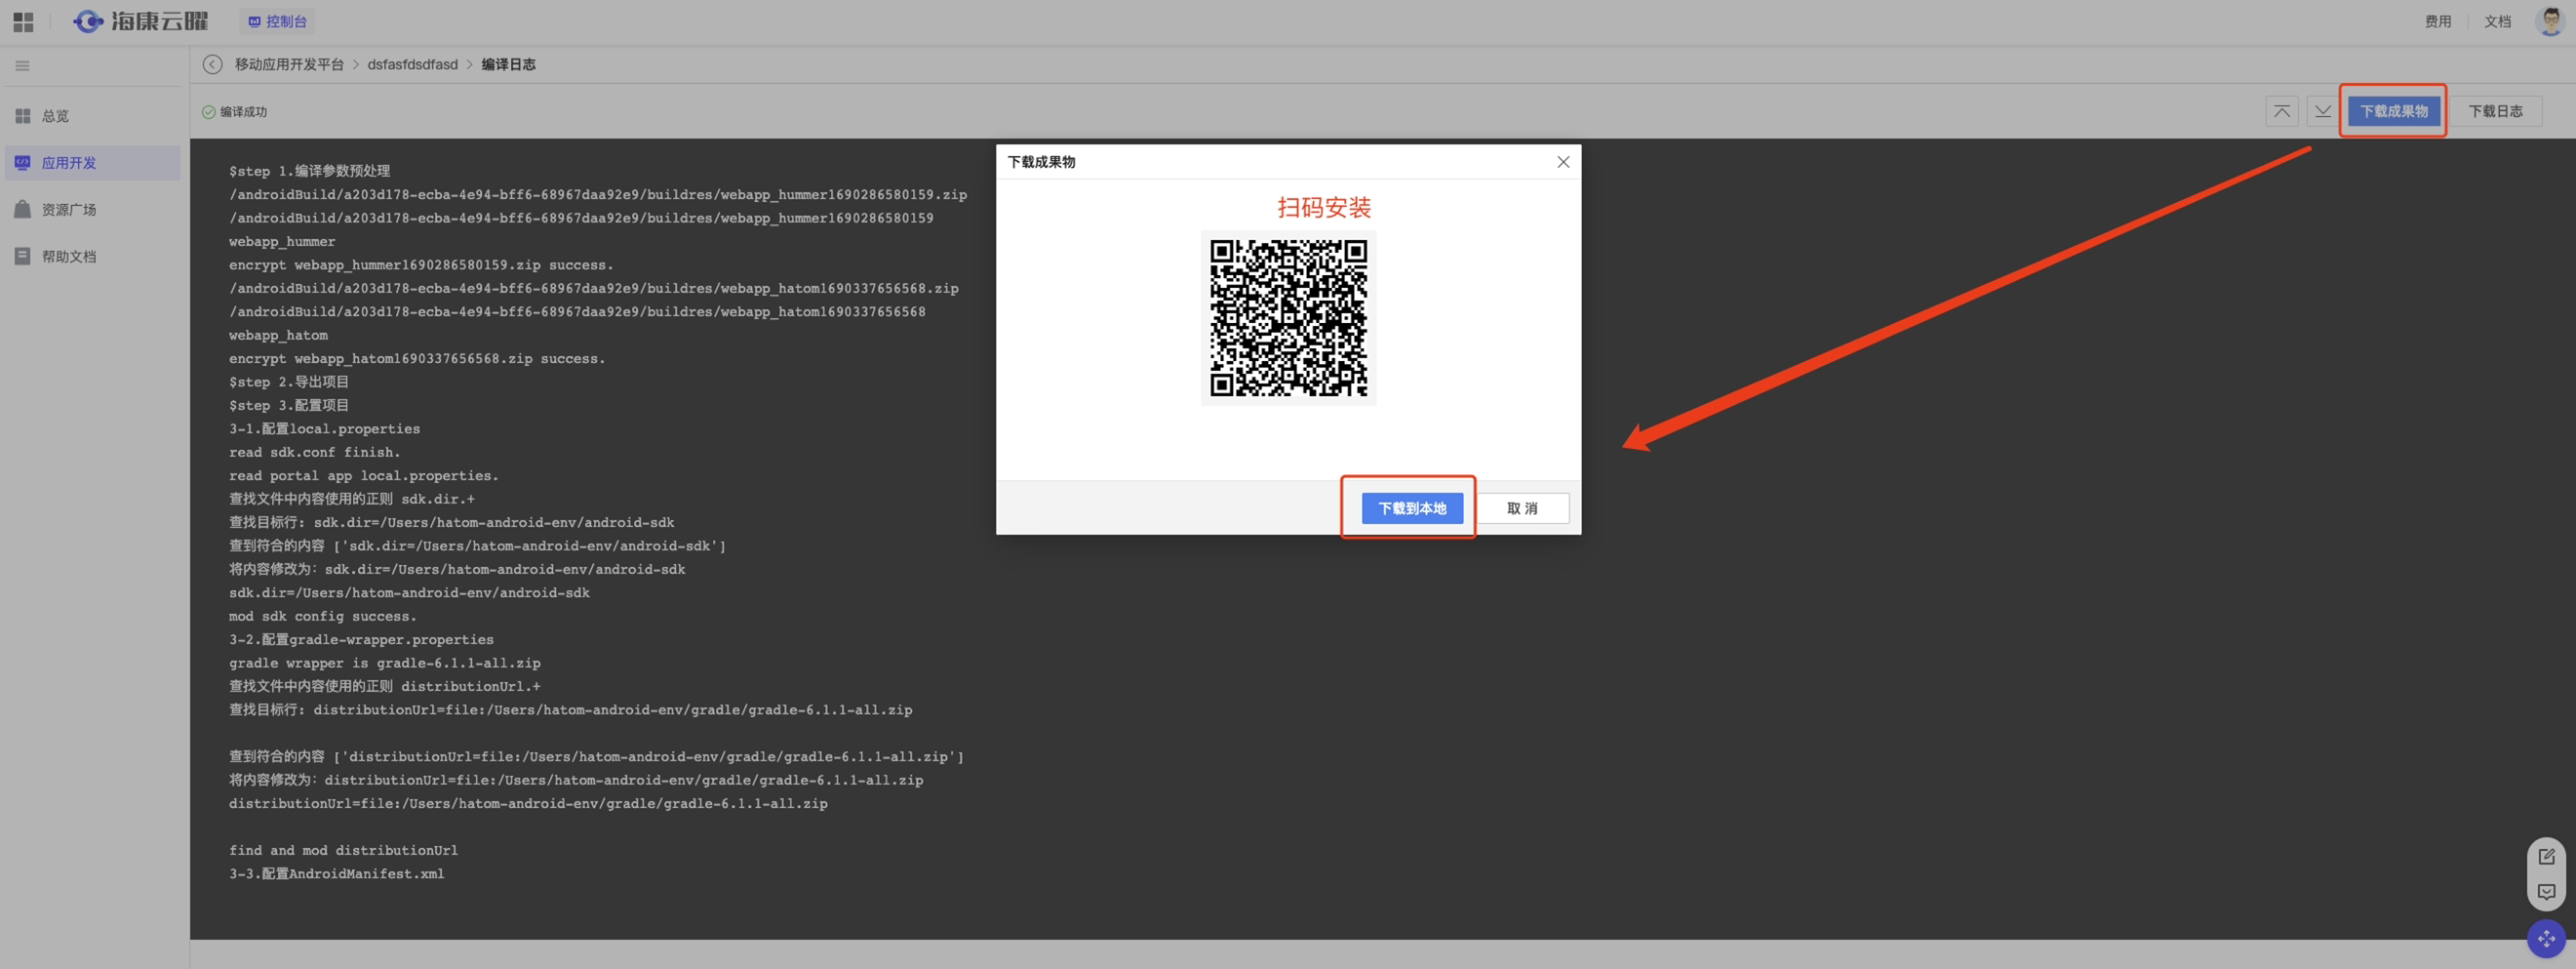Click log line '3-3.配置AndroidManifest.xml'

click(336, 874)
